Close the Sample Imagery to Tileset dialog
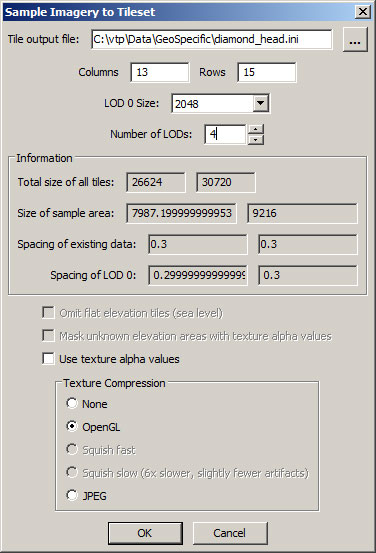Image resolution: width=376 pixels, height=553 pixels. 363,12
